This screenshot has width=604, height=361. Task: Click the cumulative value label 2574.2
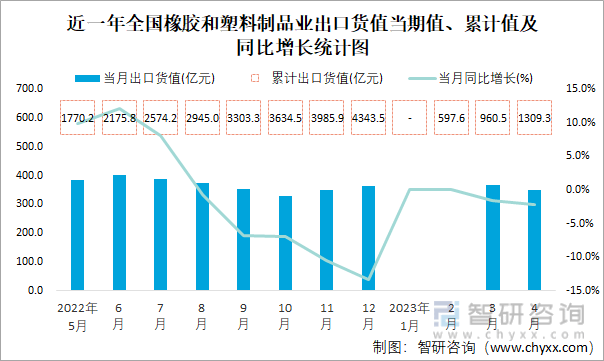tap(161, 118)
